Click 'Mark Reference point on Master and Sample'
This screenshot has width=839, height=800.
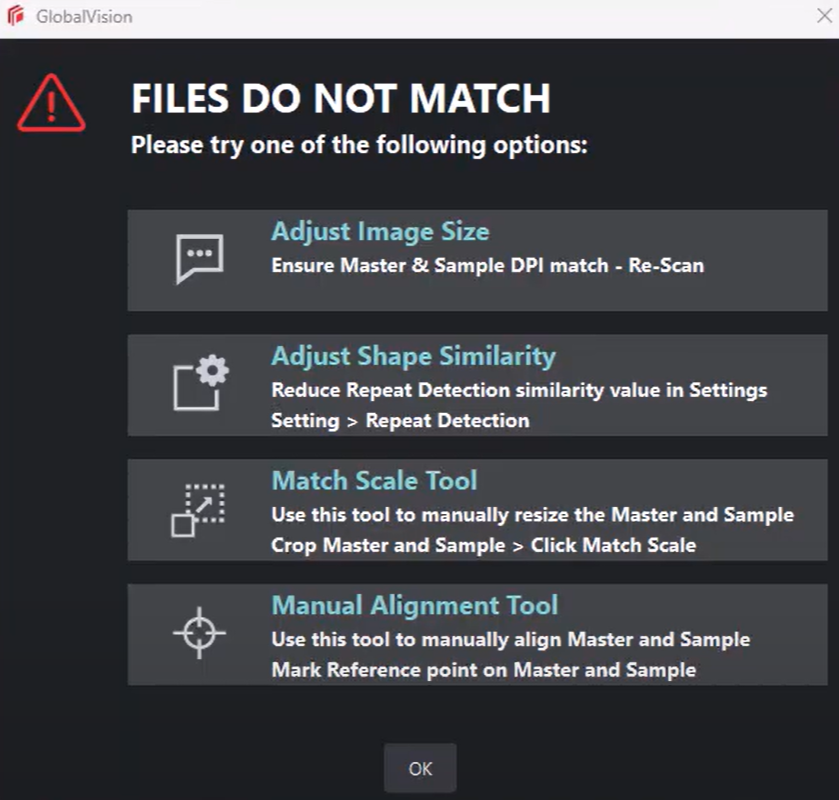click(483, 670)
